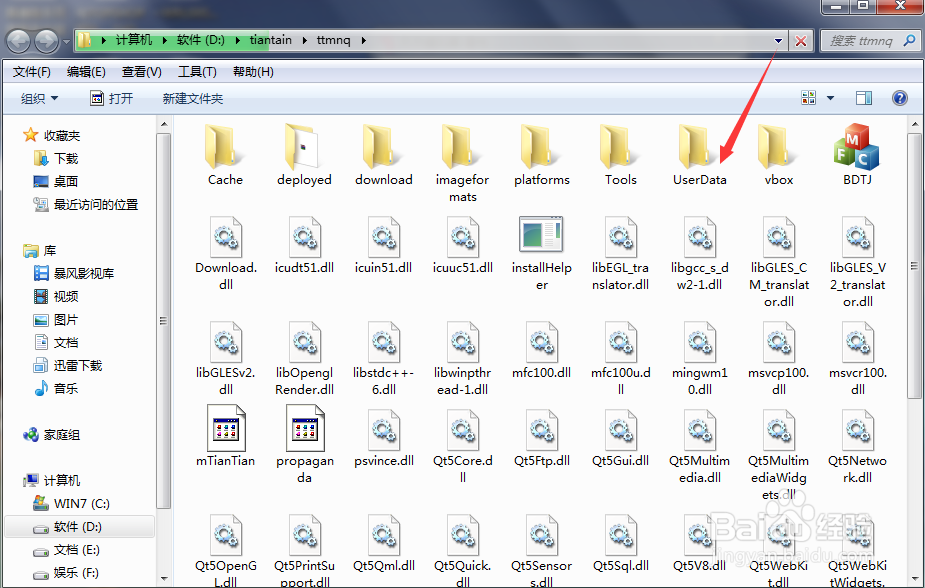Select the installHelper program
The image size is (925, 588).
(542, 254)
